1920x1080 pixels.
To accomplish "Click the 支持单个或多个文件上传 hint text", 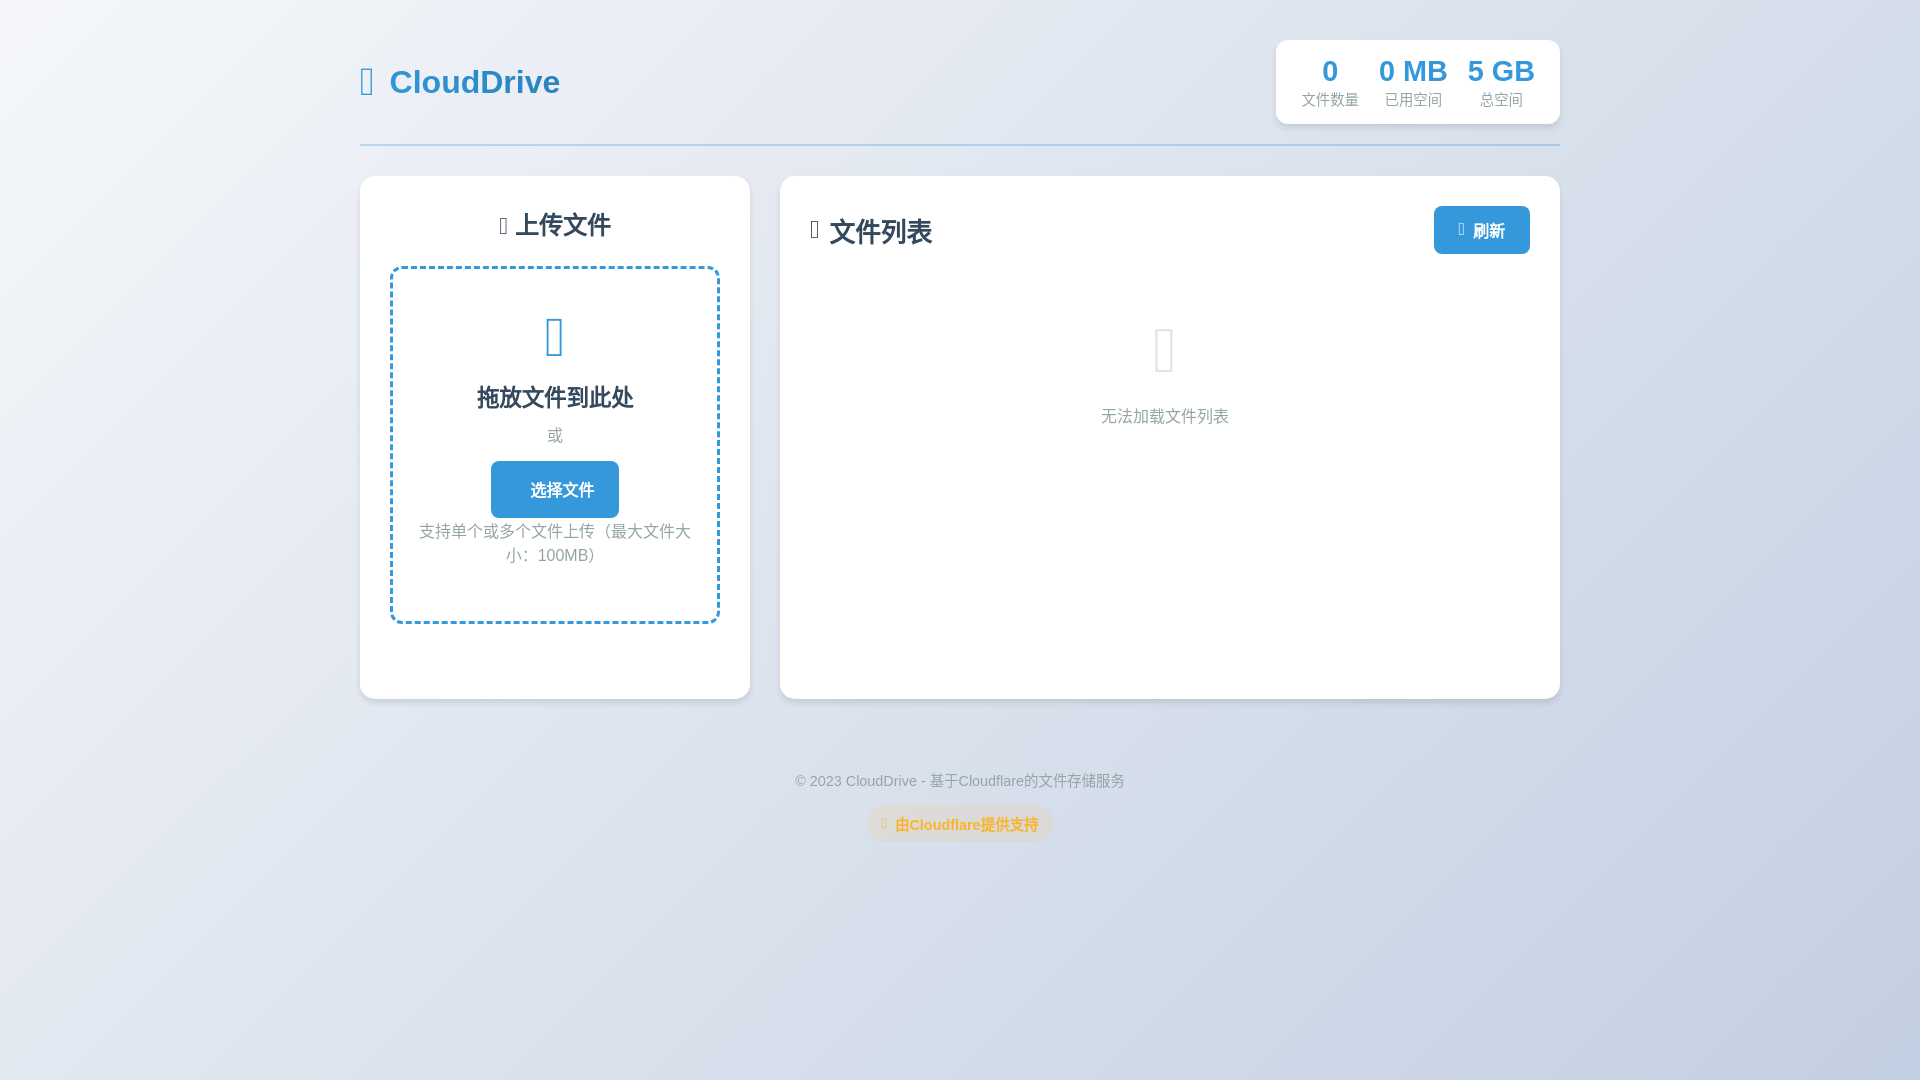I will (555, 543).
